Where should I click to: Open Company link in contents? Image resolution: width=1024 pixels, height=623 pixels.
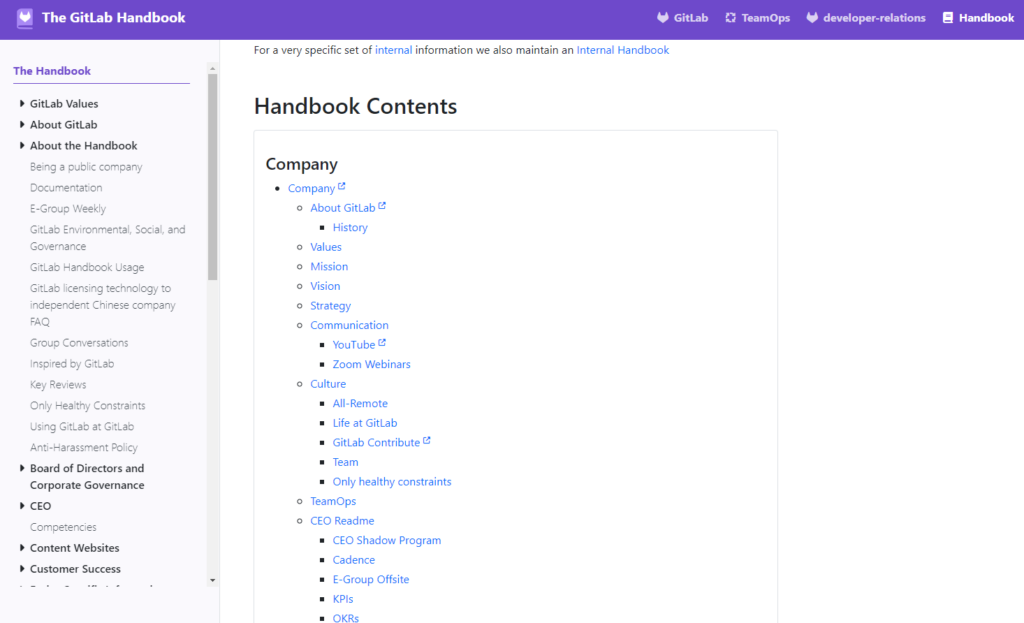tap(312, 188)
